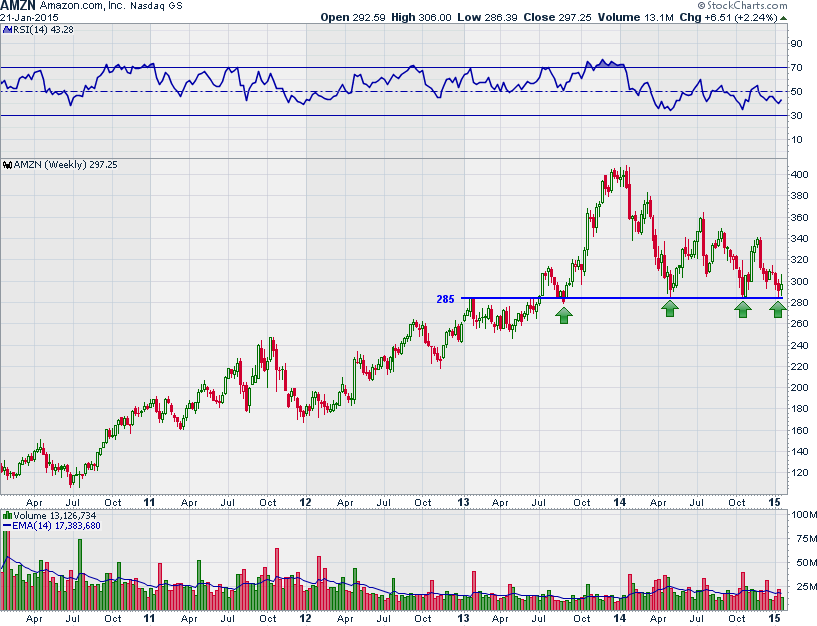Click the 100M volume axis label
817x626 pixels.
click(x=804, y=515)
